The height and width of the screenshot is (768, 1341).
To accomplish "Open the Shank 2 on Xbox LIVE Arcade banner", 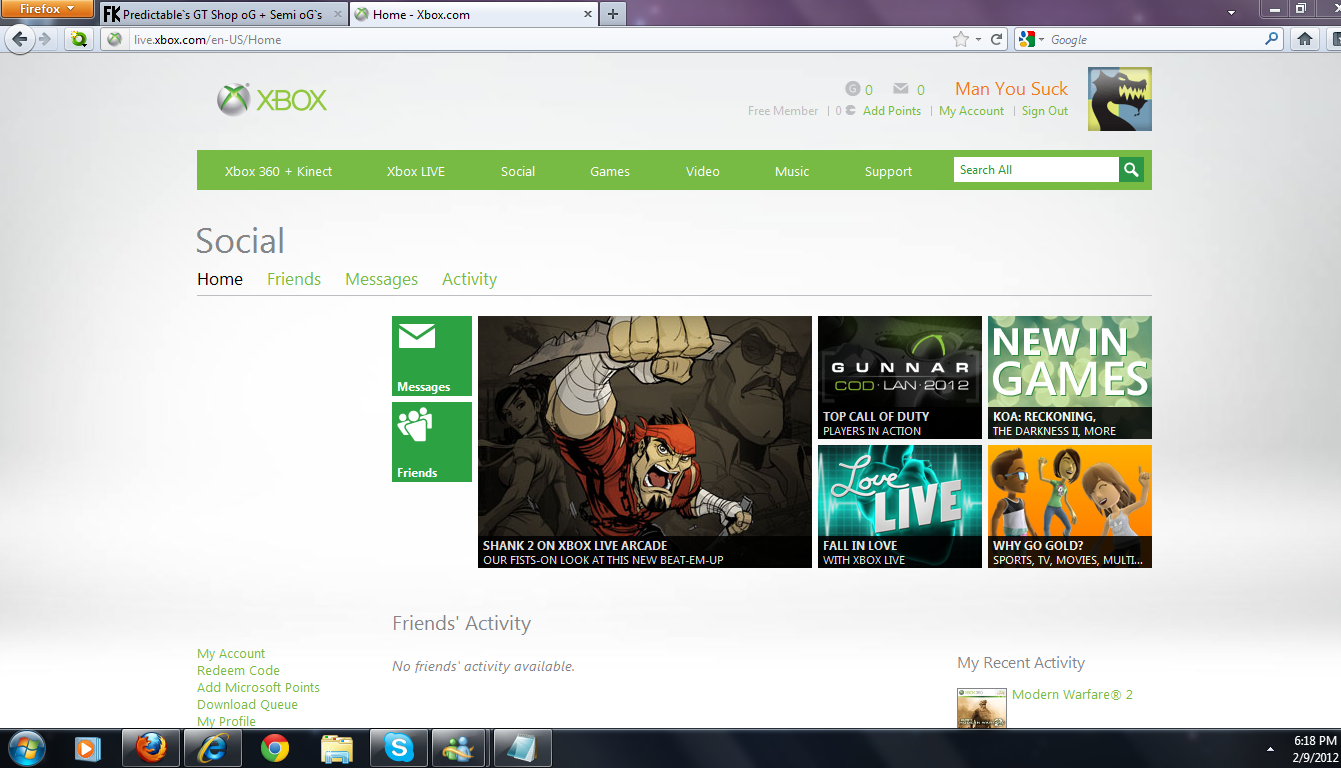I will tap(645, 442).
